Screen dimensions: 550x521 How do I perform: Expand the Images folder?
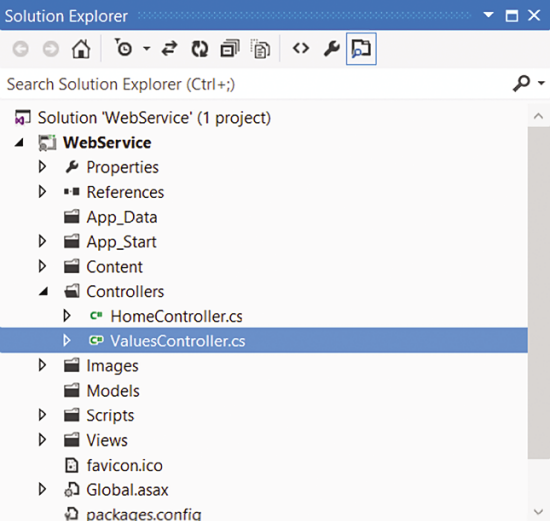pyautogui.click(x=42, y=365)
